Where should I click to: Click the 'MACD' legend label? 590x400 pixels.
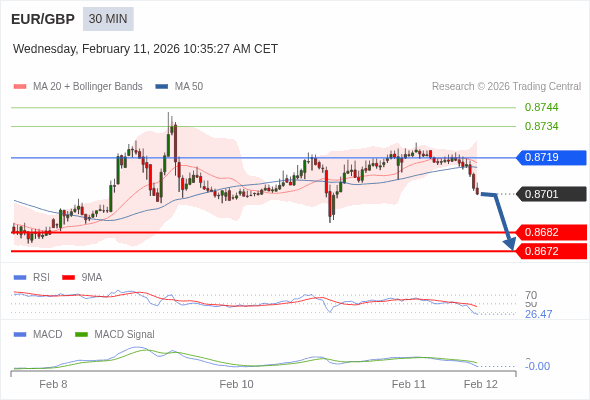pyautogui.click(x=48, y=335)
